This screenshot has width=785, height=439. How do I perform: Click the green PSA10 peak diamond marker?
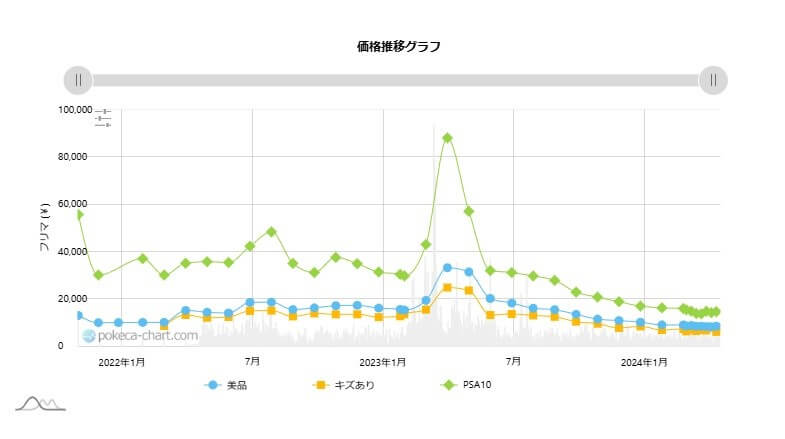[447, 138]
